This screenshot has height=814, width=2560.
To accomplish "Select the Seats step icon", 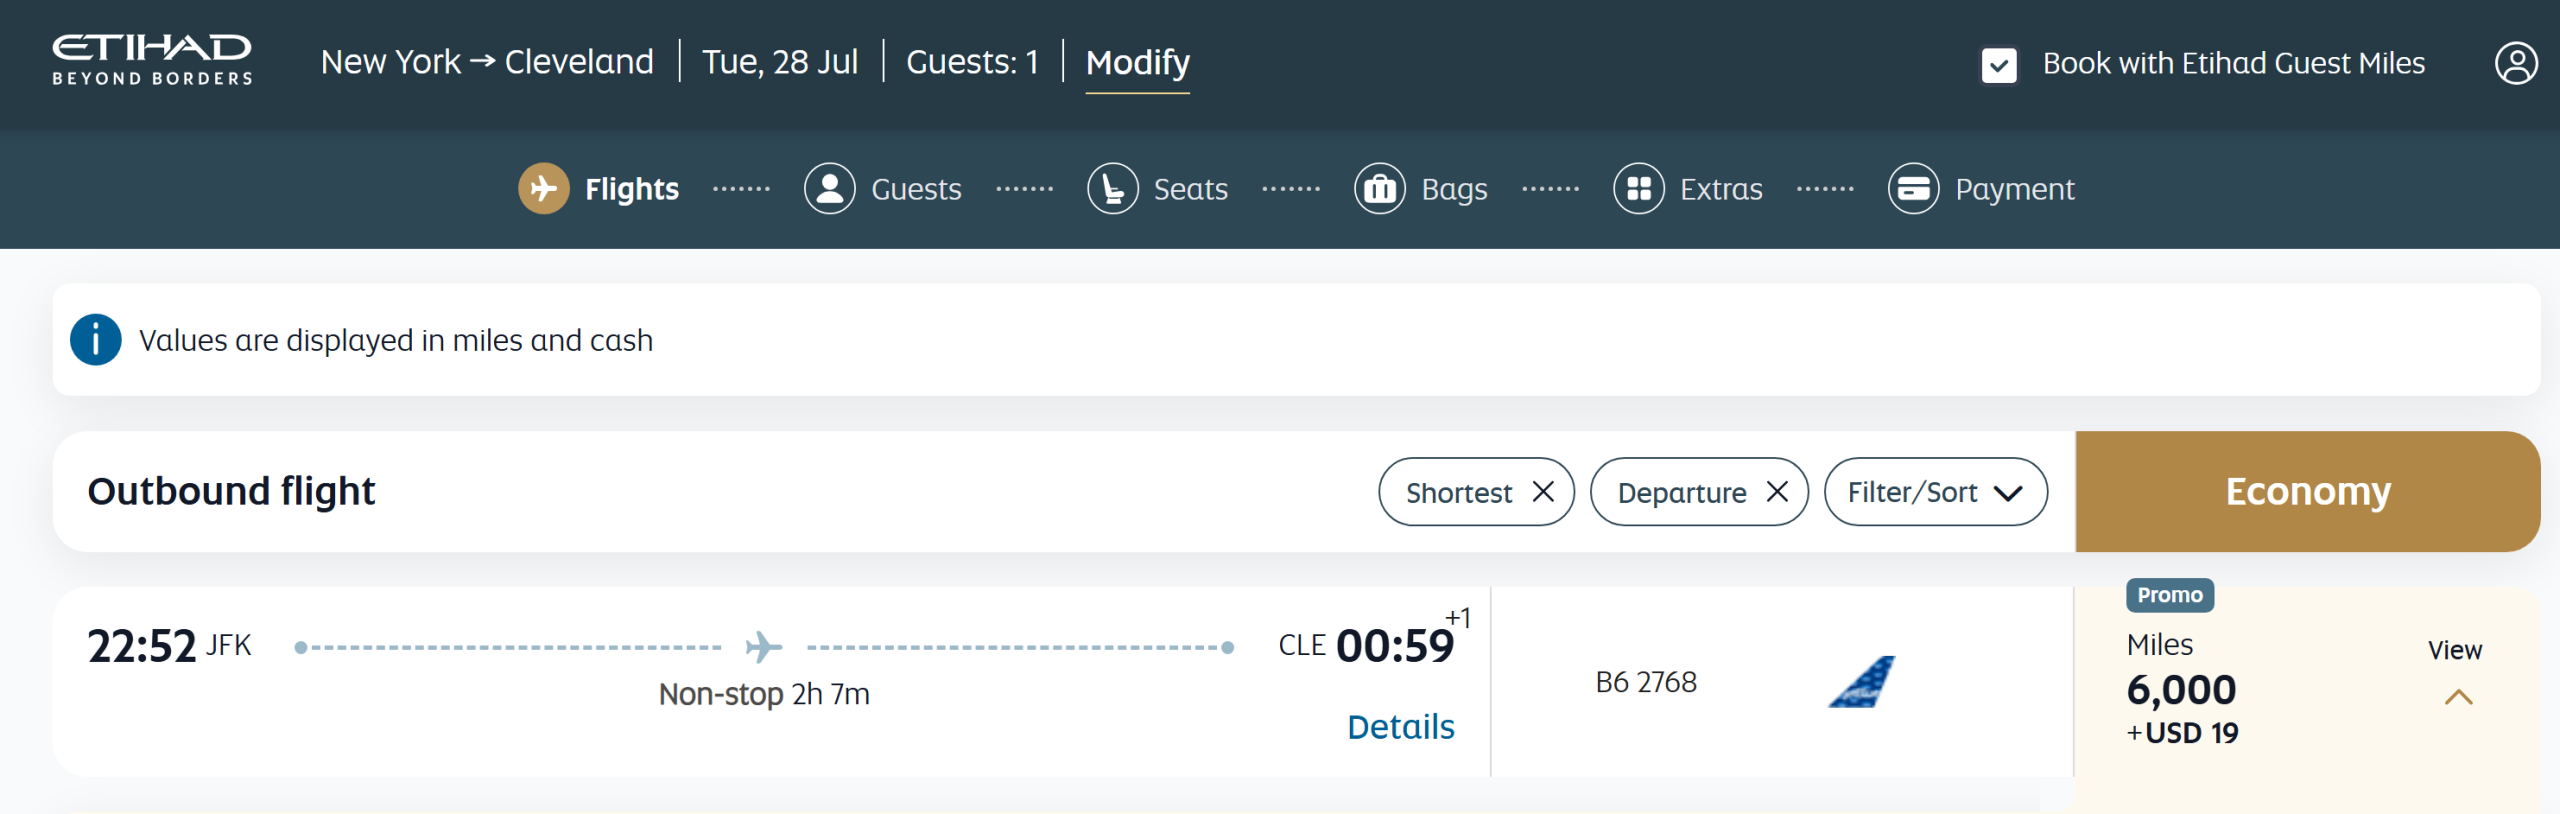I will (x=1113, y=188).
